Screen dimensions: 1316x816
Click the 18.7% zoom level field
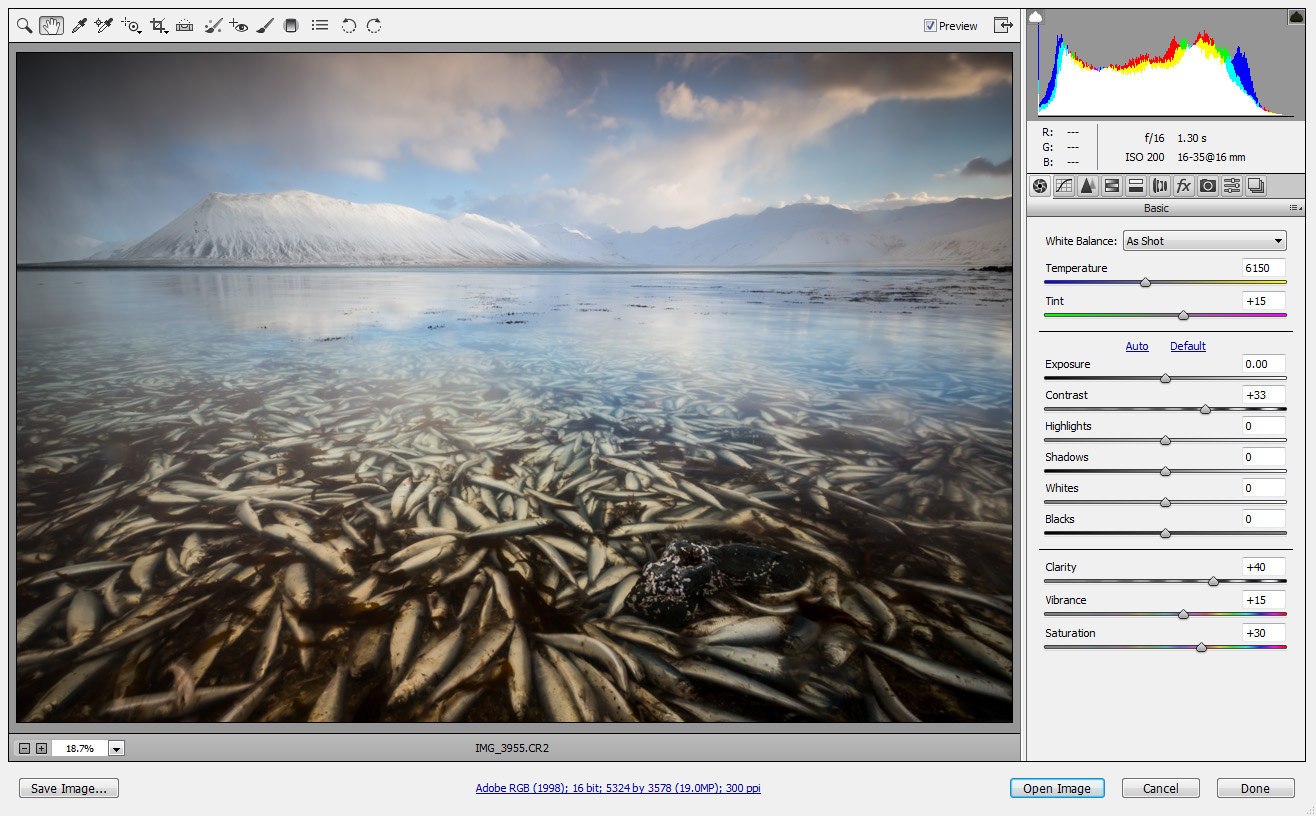coord(79,748)
